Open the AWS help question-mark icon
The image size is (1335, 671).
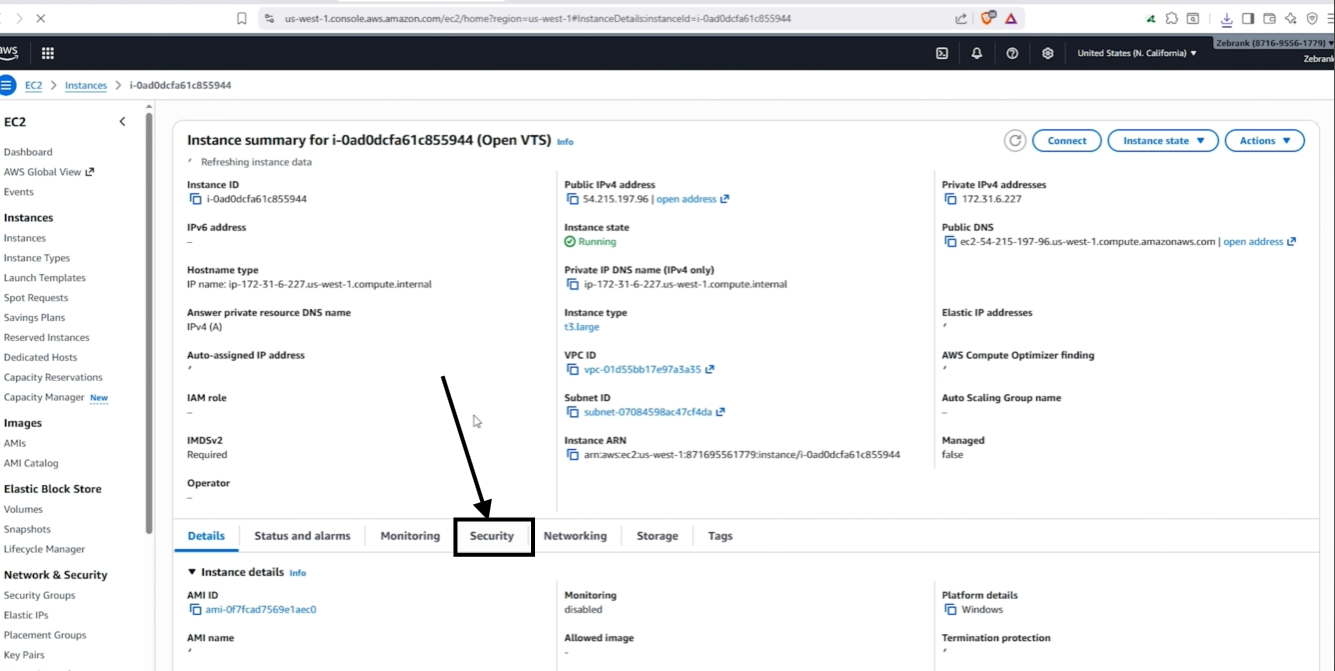[1012, 53]
